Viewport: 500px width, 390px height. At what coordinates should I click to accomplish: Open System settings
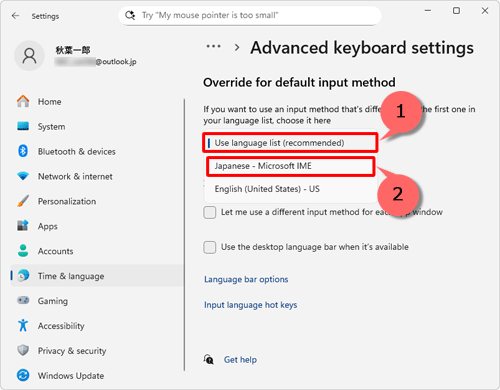pyautogui.click(x=97, y=126)
